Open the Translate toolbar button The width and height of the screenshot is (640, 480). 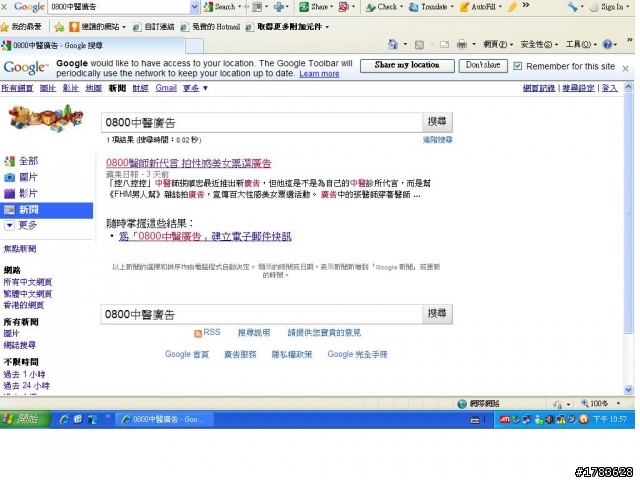[431, 7]
